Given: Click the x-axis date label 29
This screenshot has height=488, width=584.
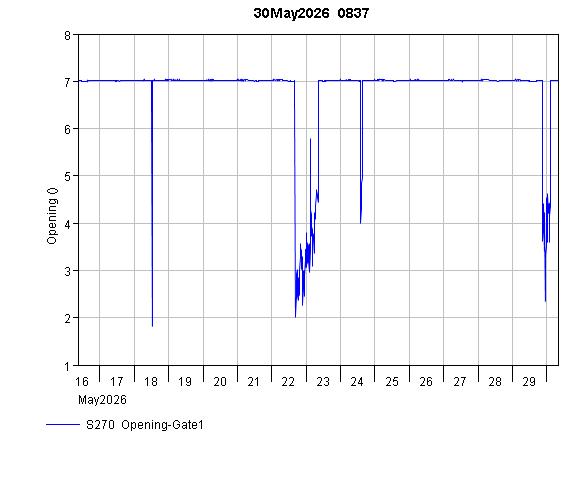Looking at the screenshot, I should (x=529, y=382).
